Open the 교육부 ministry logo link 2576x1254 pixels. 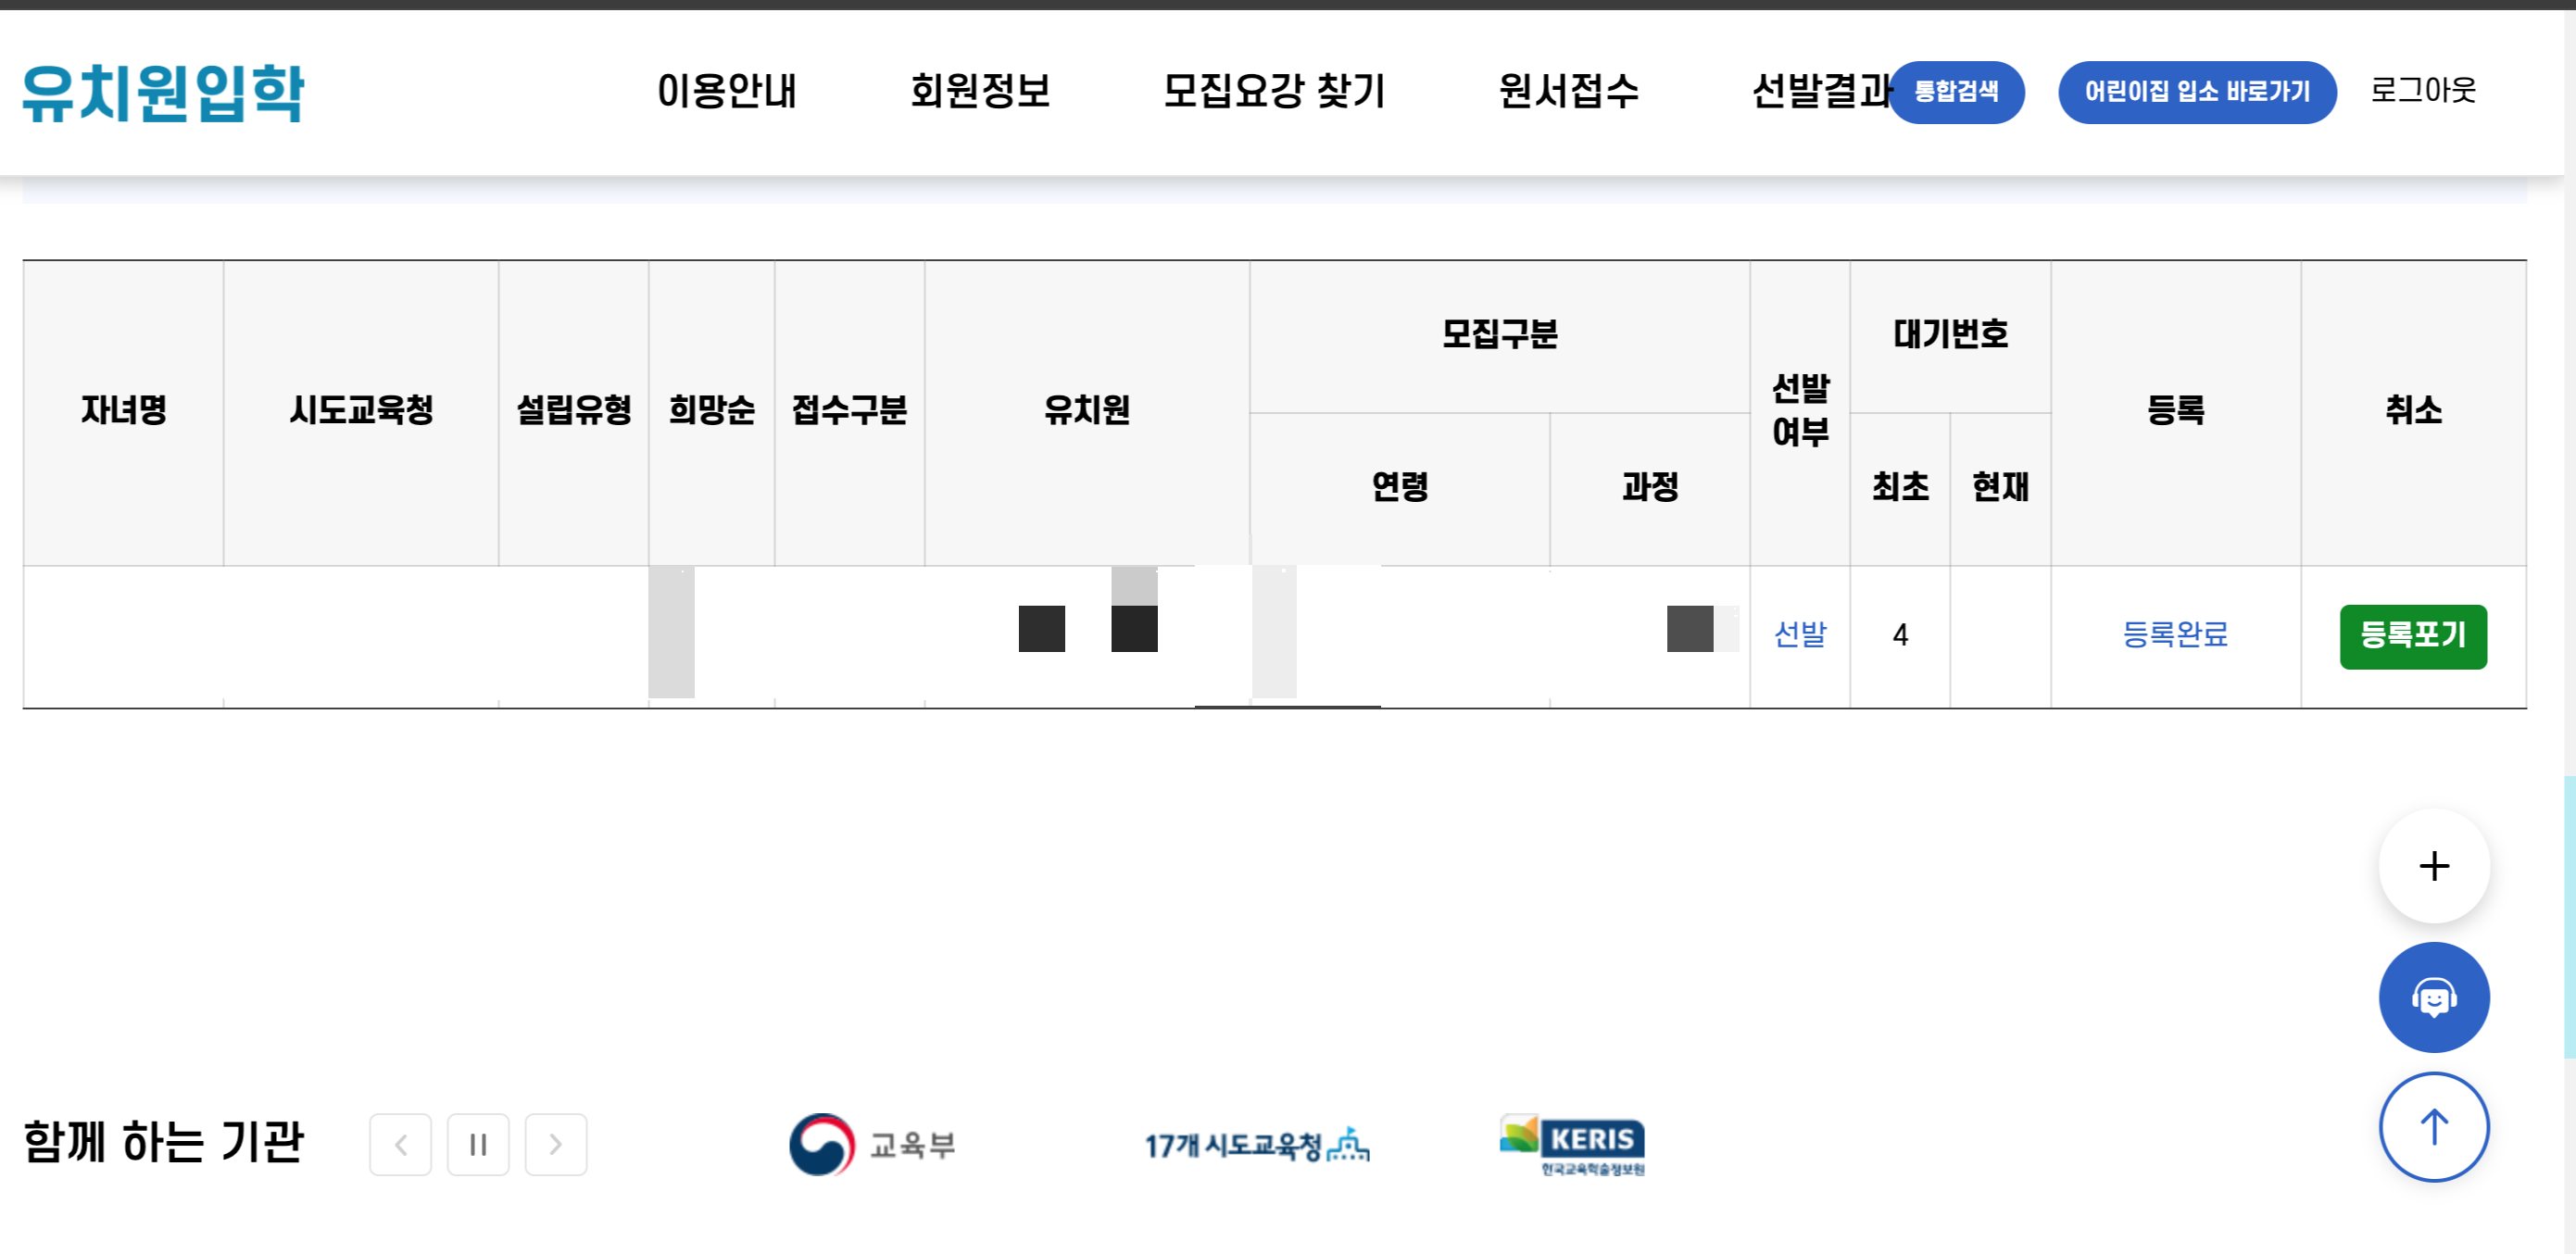(872, 1144)
